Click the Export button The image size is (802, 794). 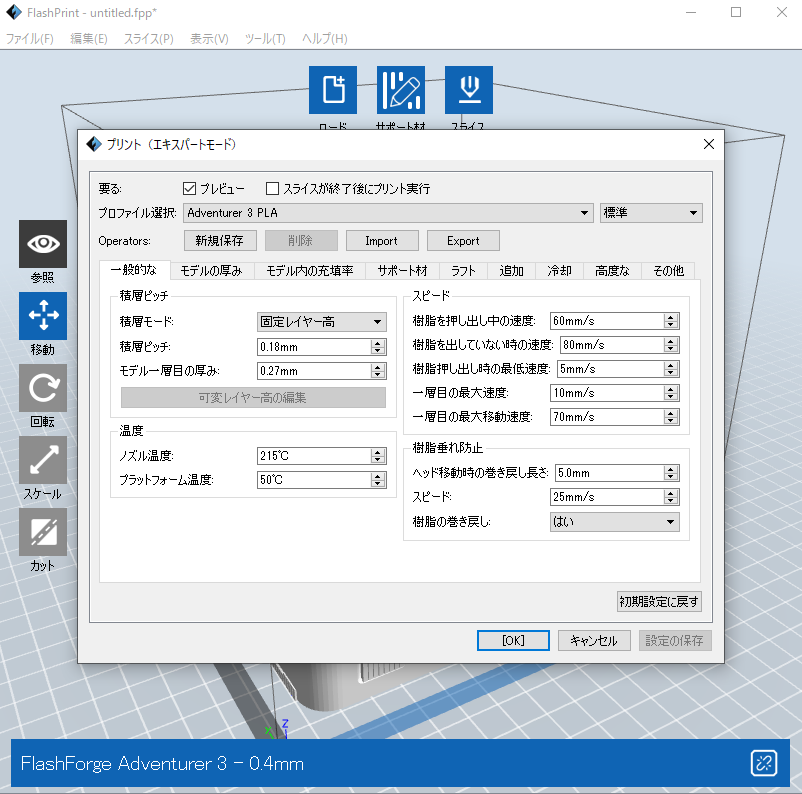click(x=463, y=241)
